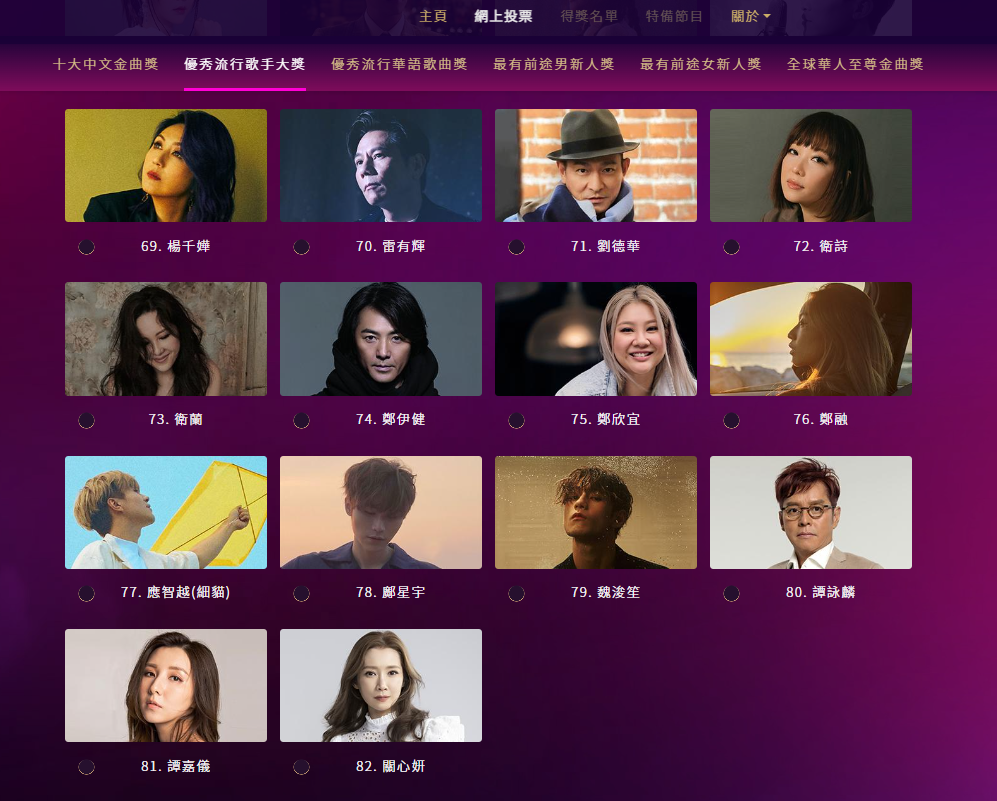This screenshot has width=997, height=801.
Task: Click the 79. 魏浚笙 thumbnail image
Action: tap(596, 512)
